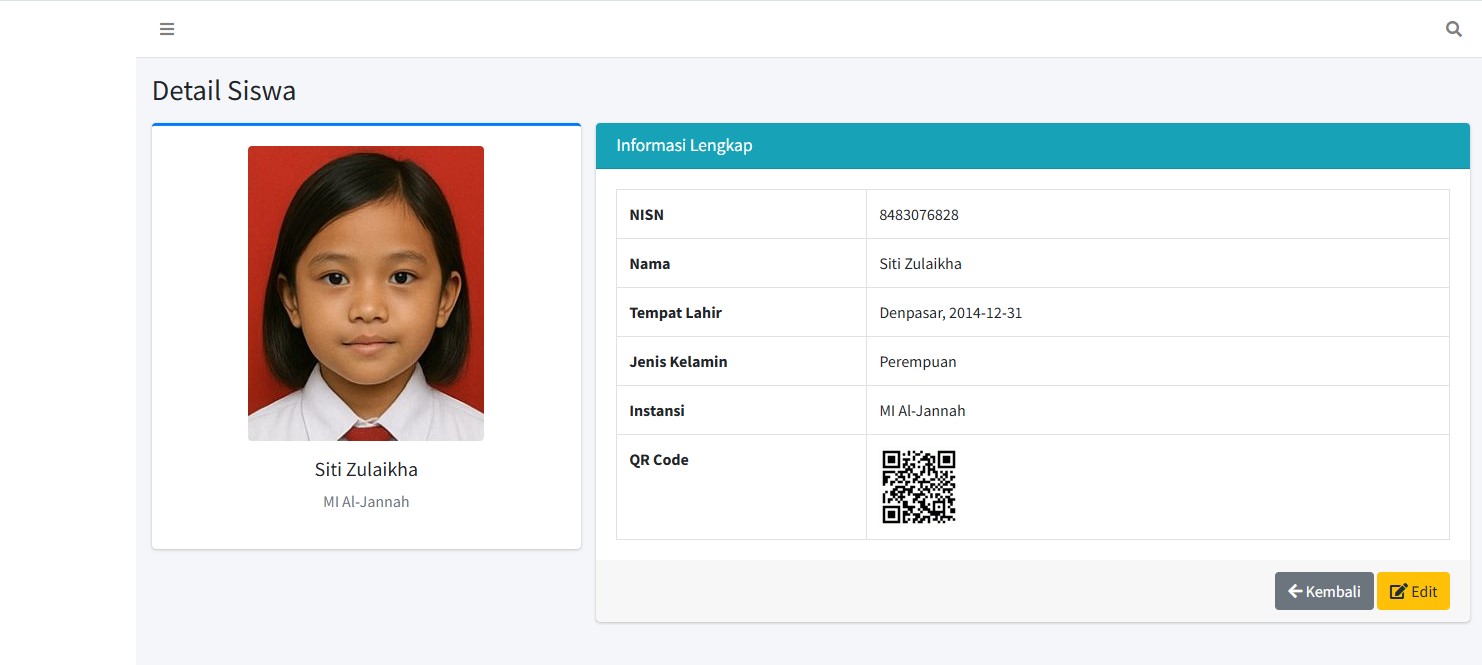Screen dimensions: 1482x665
Task: Click the Detail Siswa page heading
Action: (224, 91)
